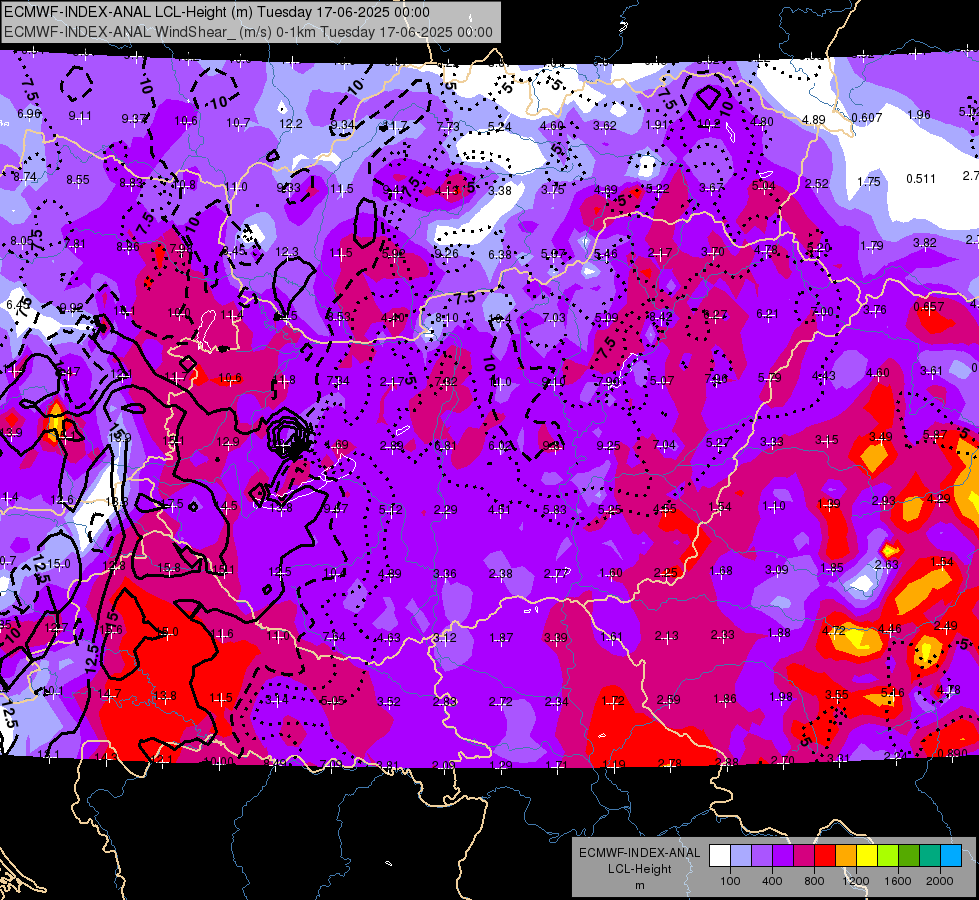The image size is (979, 900).
Task: Click the legend tick value 100
Action: [730, 881]
